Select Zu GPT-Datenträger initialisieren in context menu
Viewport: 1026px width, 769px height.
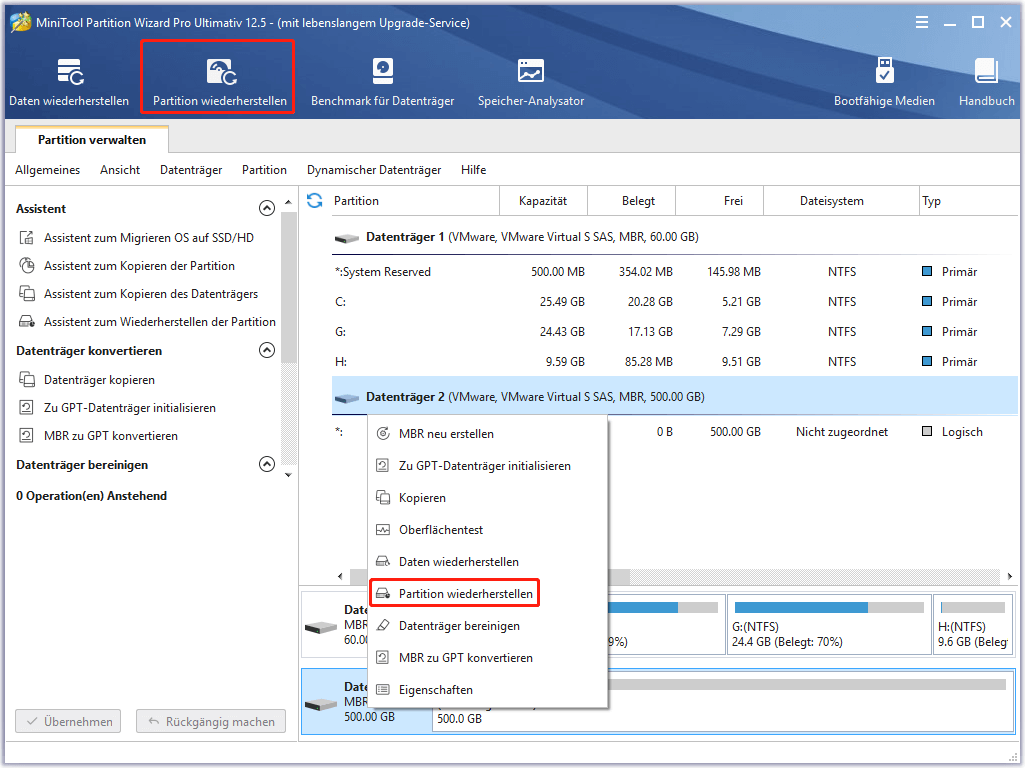point(487,465)
